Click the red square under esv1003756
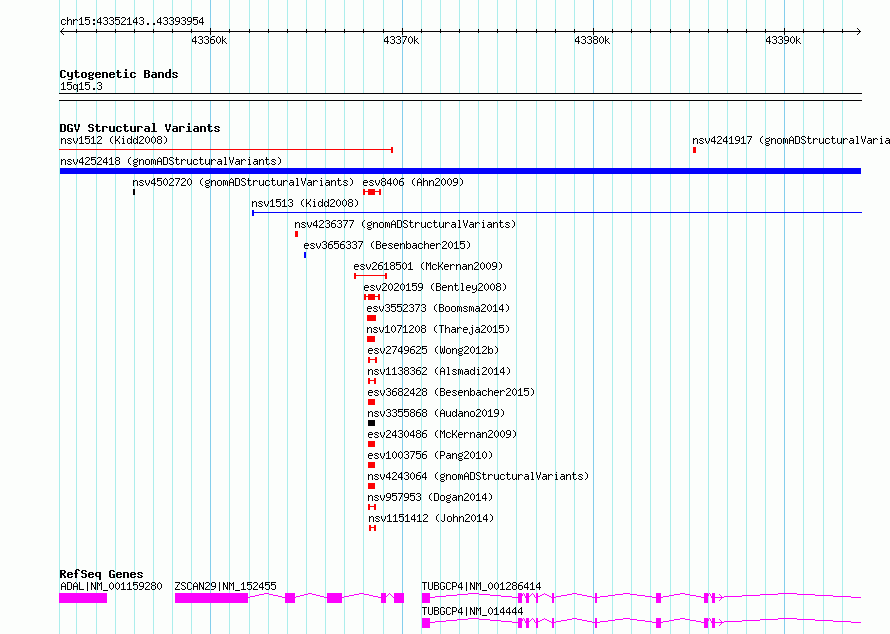Viewport: 890px width, 634px height. click(x=371, y=465)
